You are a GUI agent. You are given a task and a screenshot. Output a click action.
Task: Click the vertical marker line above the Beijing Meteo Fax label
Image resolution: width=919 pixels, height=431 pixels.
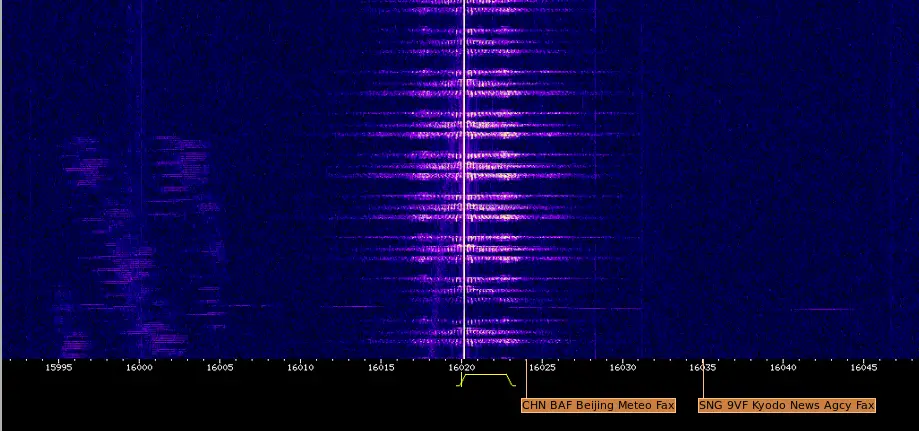[x=526, y=385]
